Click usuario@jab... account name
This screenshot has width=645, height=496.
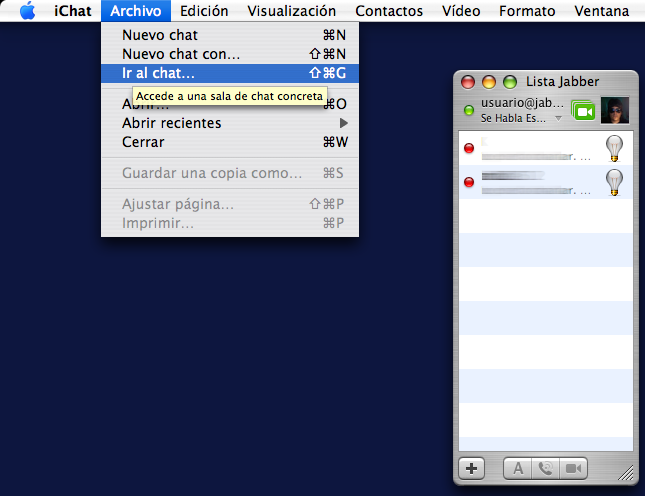click(x=522, y=102)
